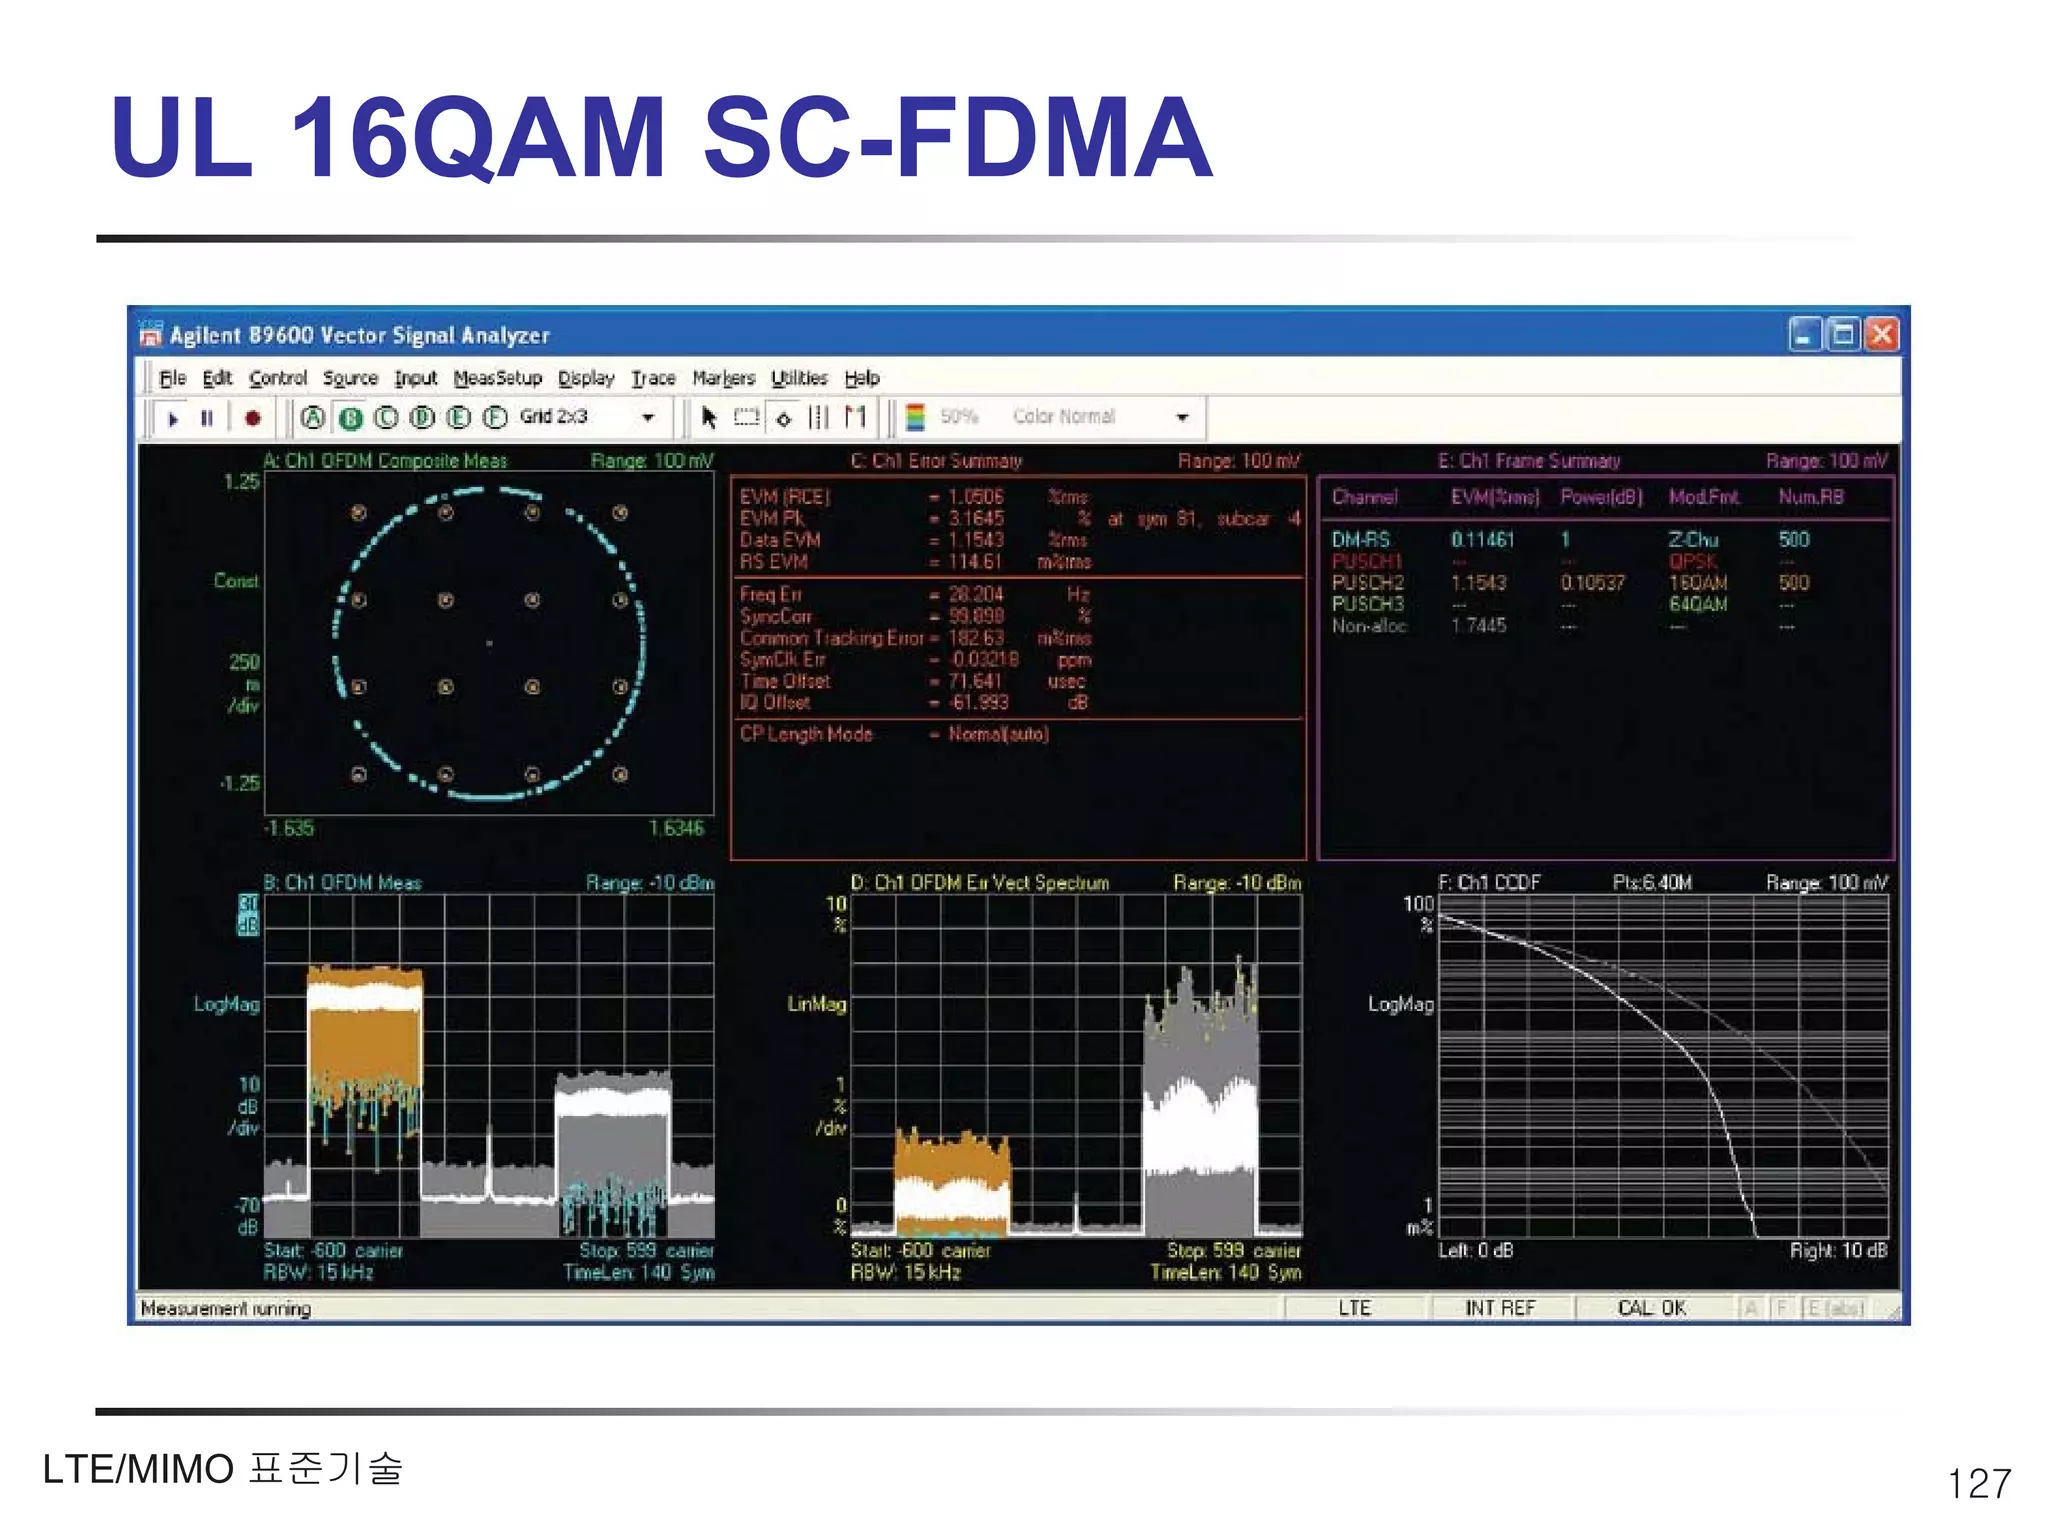Select trace F in the toolbar

pyautogui.click(x=495, y=418)
